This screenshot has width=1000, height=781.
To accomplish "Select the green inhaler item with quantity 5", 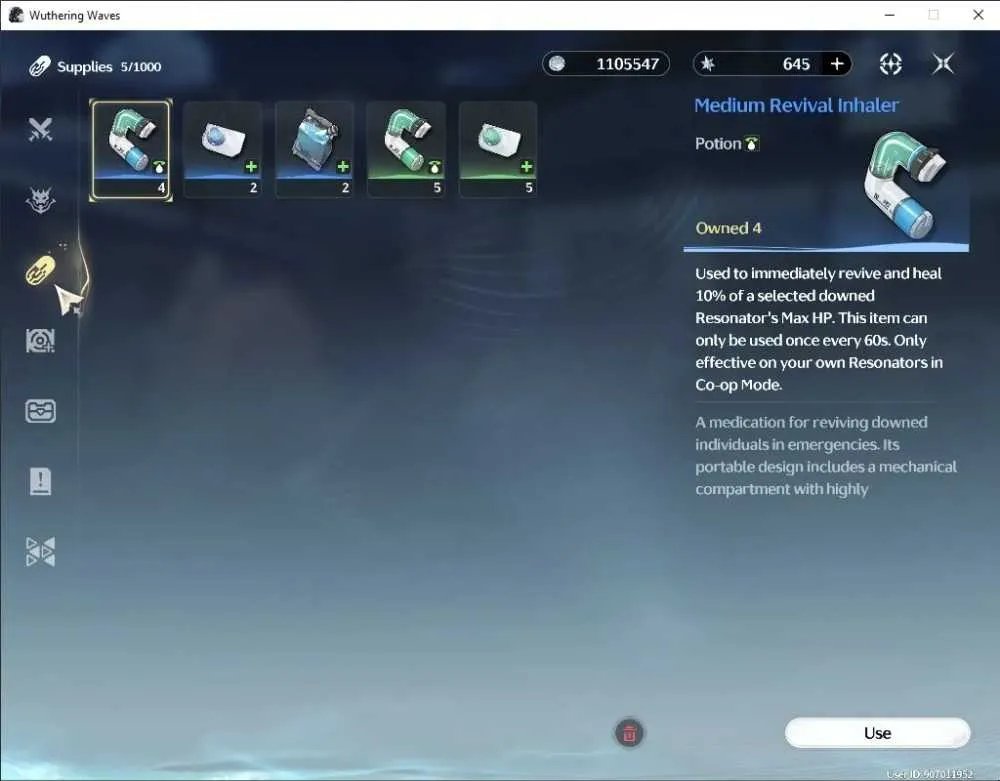I will (406, 150).
